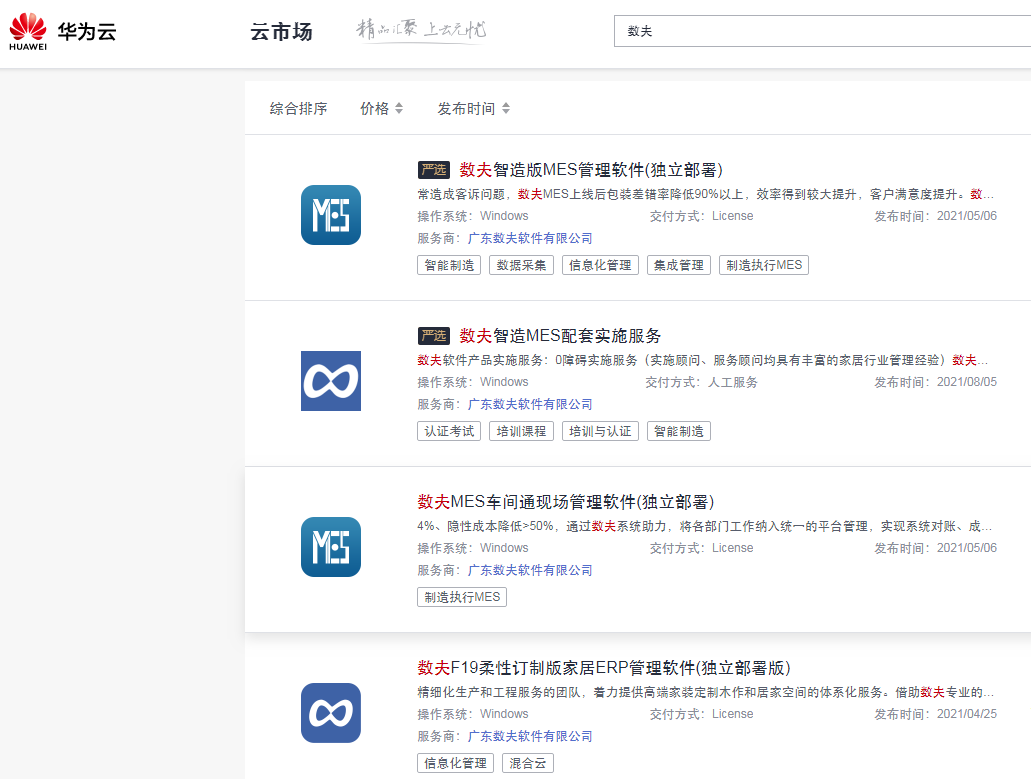This screenshot has height=779, width=1031.
Task: Select 信息化管理 tag on 数夫F19 ERP
Action: pyautogui.click(x=456, y=763)
